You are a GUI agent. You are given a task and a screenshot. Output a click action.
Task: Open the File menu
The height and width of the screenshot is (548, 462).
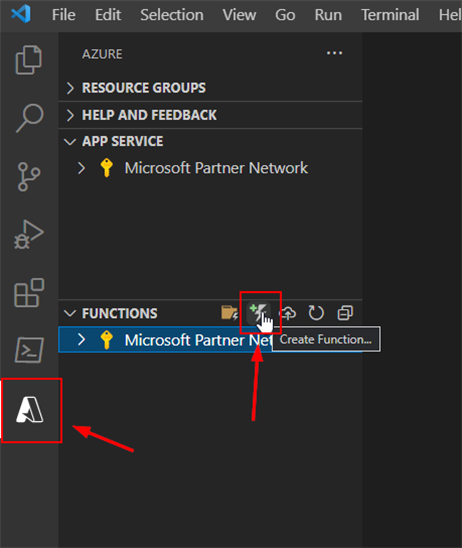[x=64, y=15]
